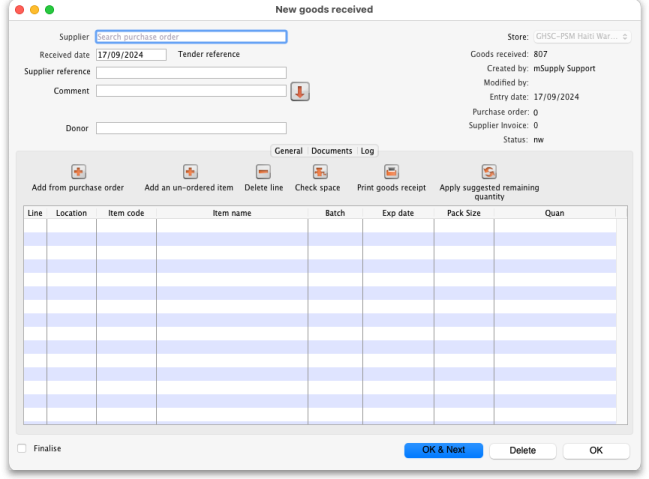Click the Item name column header

tap(232, 213)
